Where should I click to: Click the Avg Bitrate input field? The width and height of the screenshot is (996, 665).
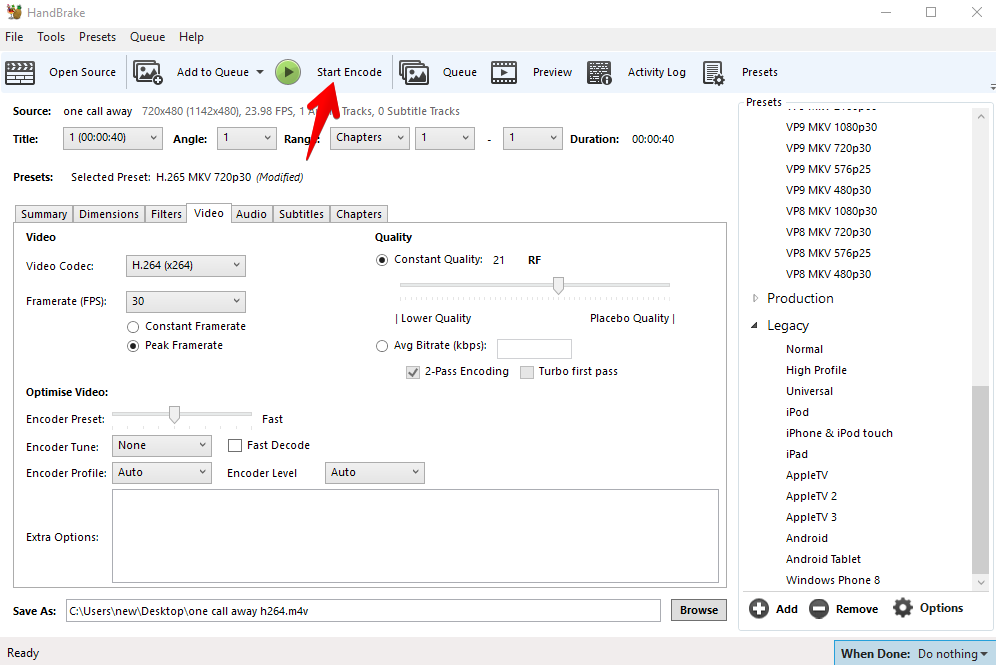pos(534,349)
